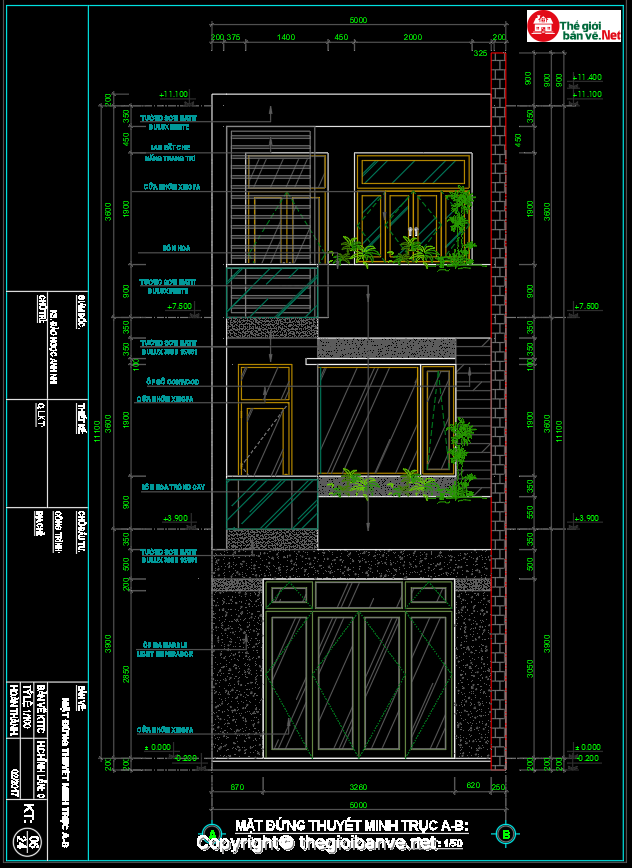Select the '375' dimension text

(233, 37)
